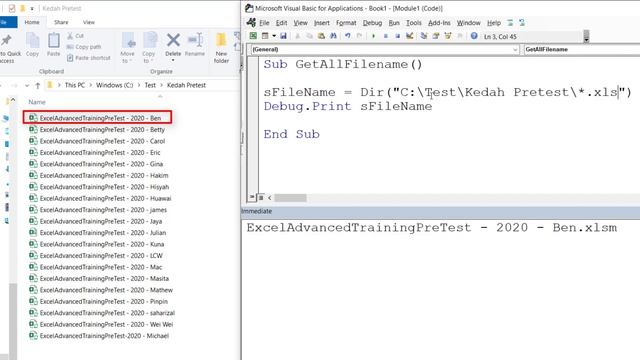This screenshot has height=360, width=640.
Task: Click the View Microsoft Excel icon in VBA toolbar
Action: pyautogui.click(x=253, y=36)
